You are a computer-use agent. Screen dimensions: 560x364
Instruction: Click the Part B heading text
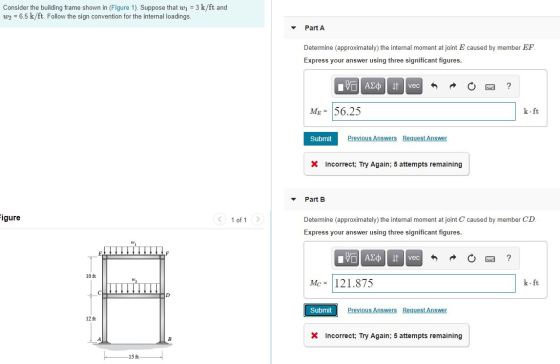315,200
